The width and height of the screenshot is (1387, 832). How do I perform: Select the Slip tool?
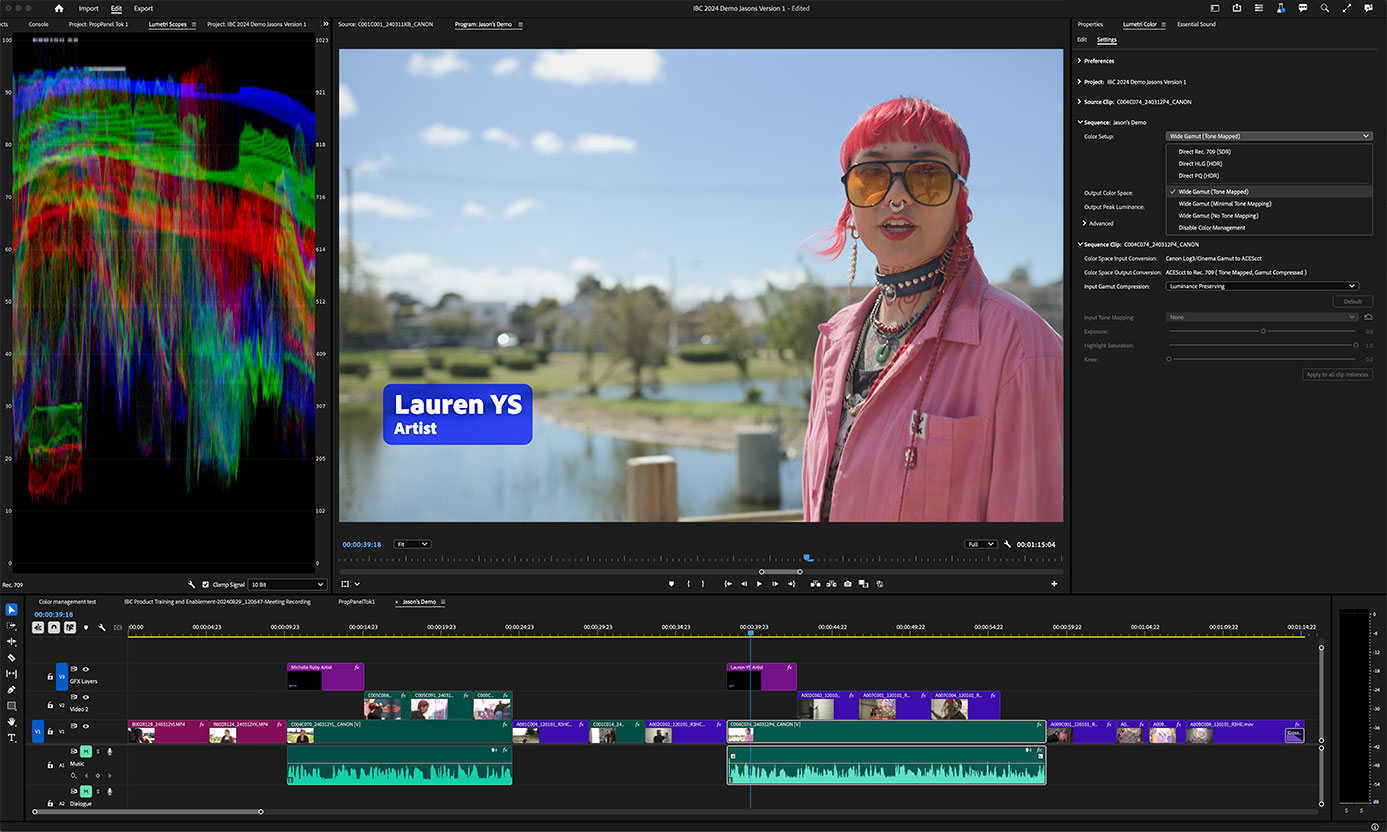(x=11, y=674)
